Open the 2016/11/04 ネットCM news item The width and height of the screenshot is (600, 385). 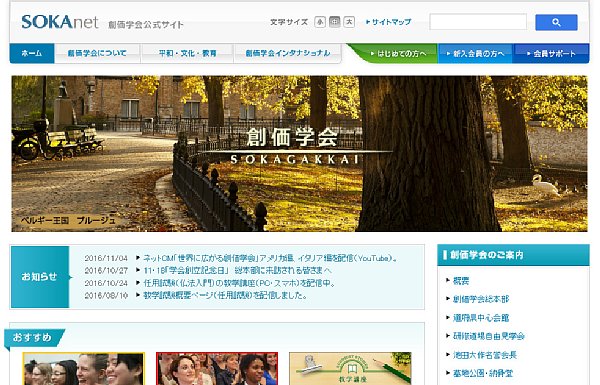[x=271, y=258]
